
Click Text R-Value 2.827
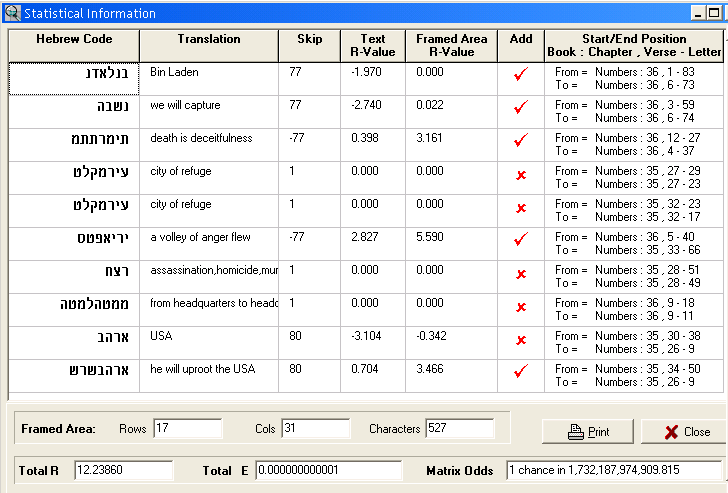click(365, 237)
